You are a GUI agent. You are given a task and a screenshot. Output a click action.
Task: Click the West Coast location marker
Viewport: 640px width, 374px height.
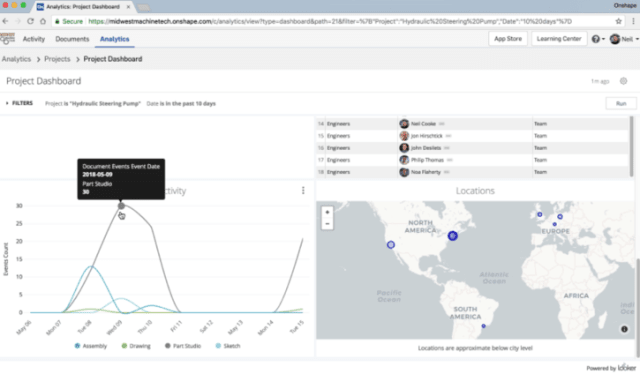(x=391, y=245)
